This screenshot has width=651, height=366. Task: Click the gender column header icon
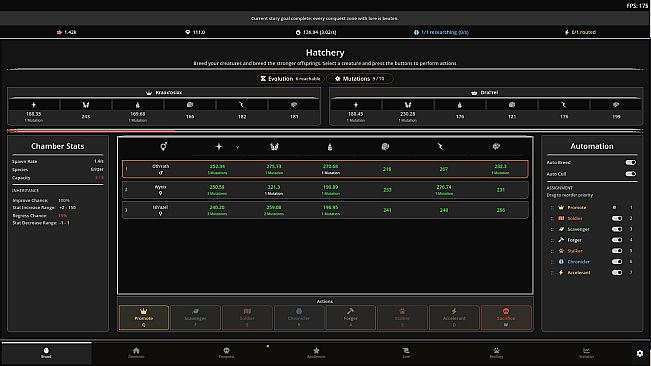pyautogui.click(x=164, y=146)
